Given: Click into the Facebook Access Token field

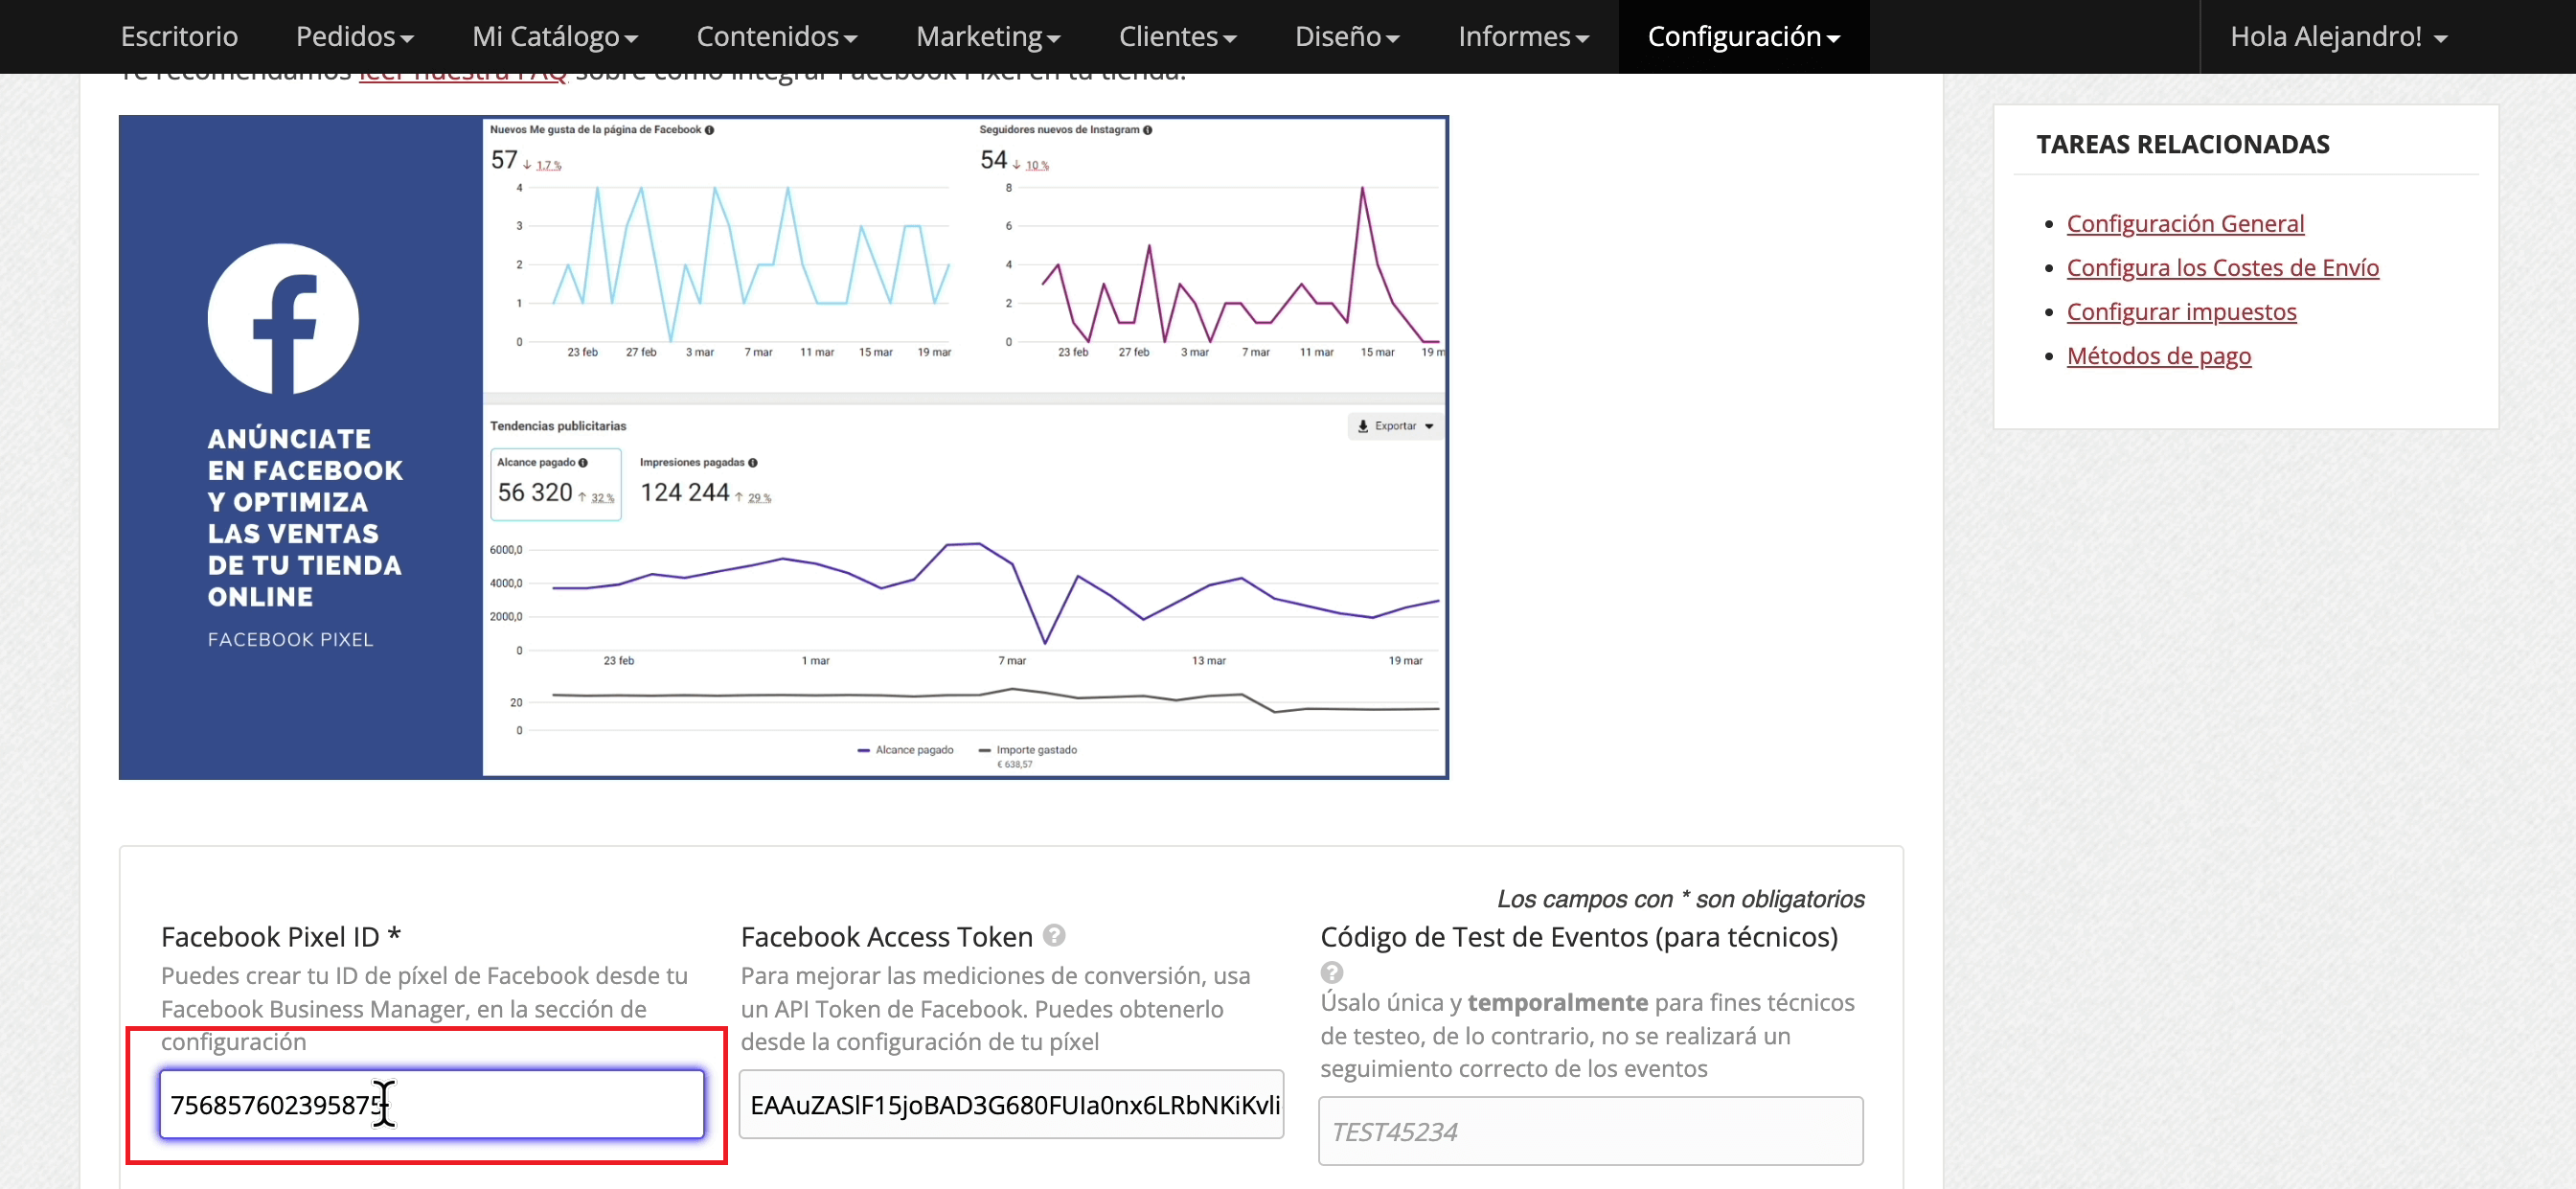Looking at the screenshot, I should (x=1011, y=1104).
